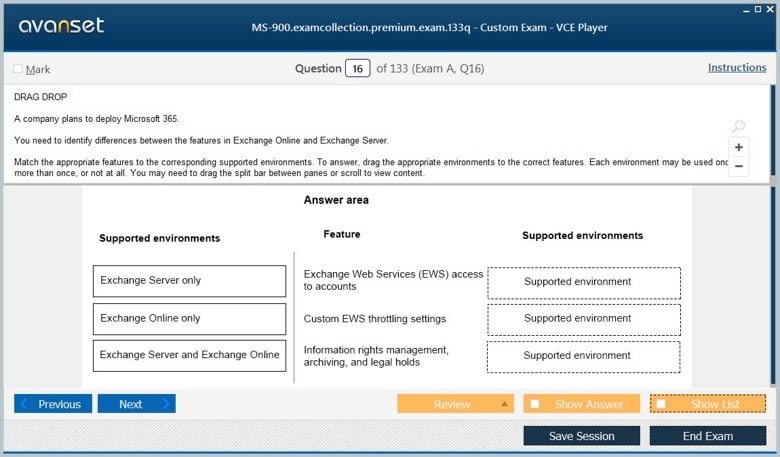Go to the Next question
The height and width of the screenshot is (457, 780).
[136, 404]
